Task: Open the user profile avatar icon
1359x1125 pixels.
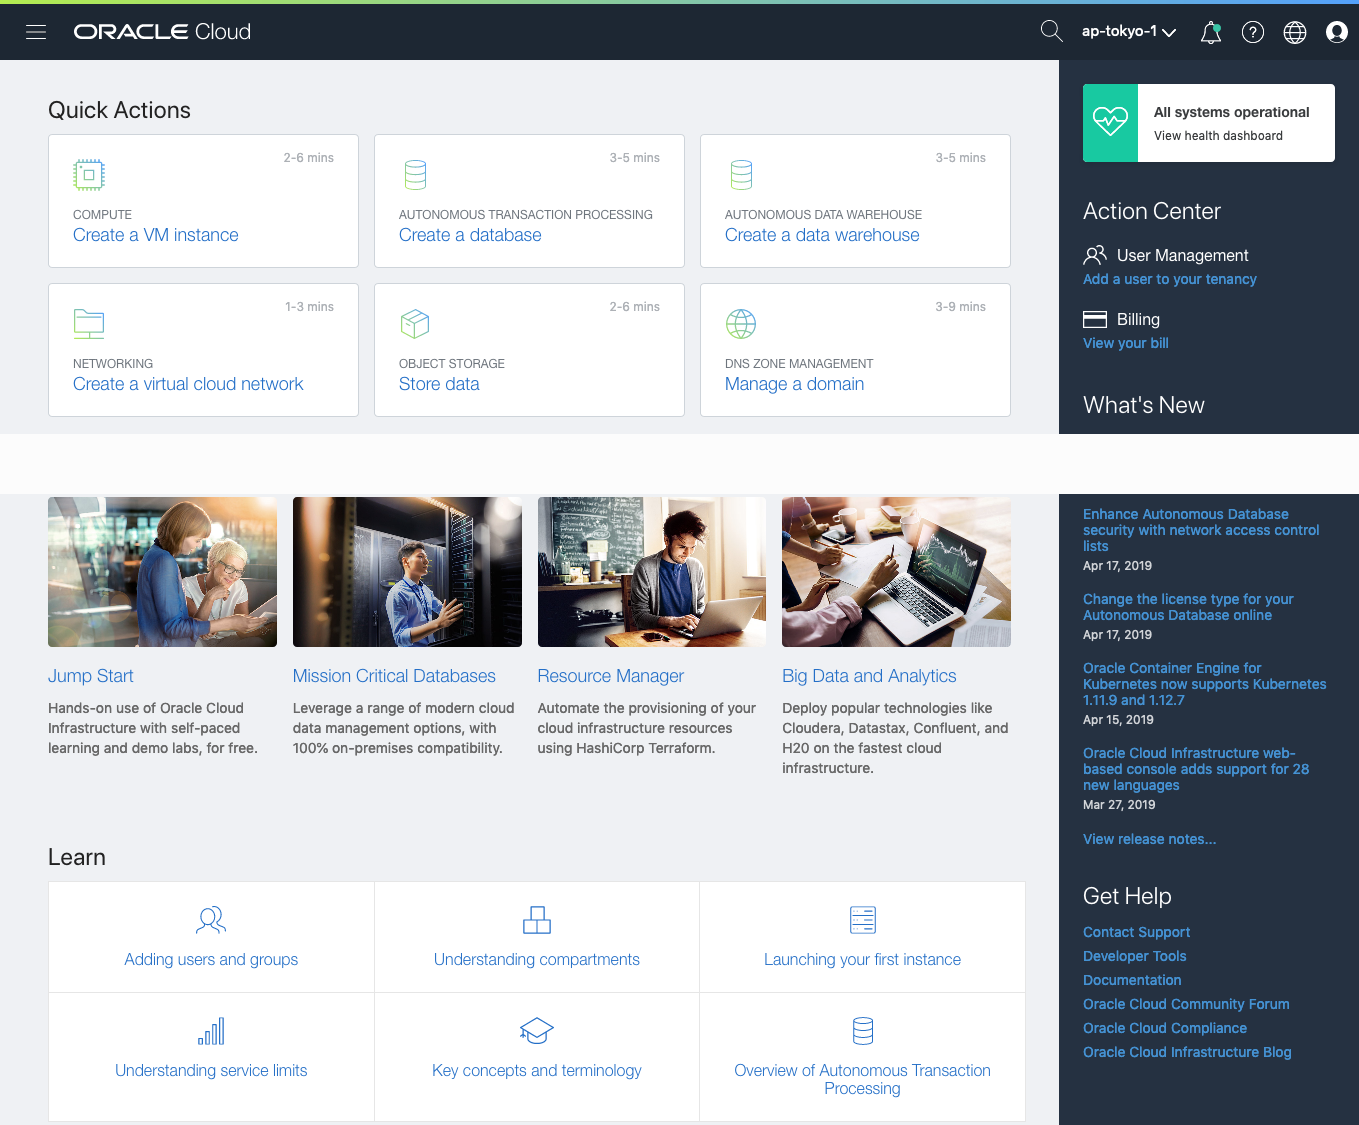Action: (x=1337, y=32)
